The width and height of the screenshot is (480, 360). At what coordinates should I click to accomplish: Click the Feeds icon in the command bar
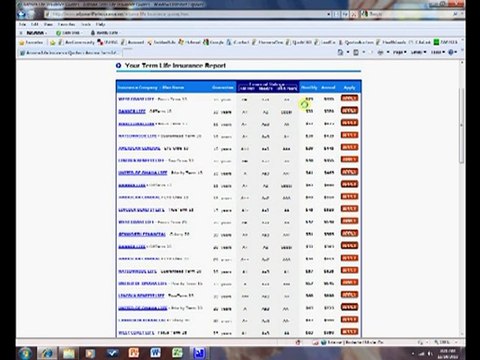[356, 52]
